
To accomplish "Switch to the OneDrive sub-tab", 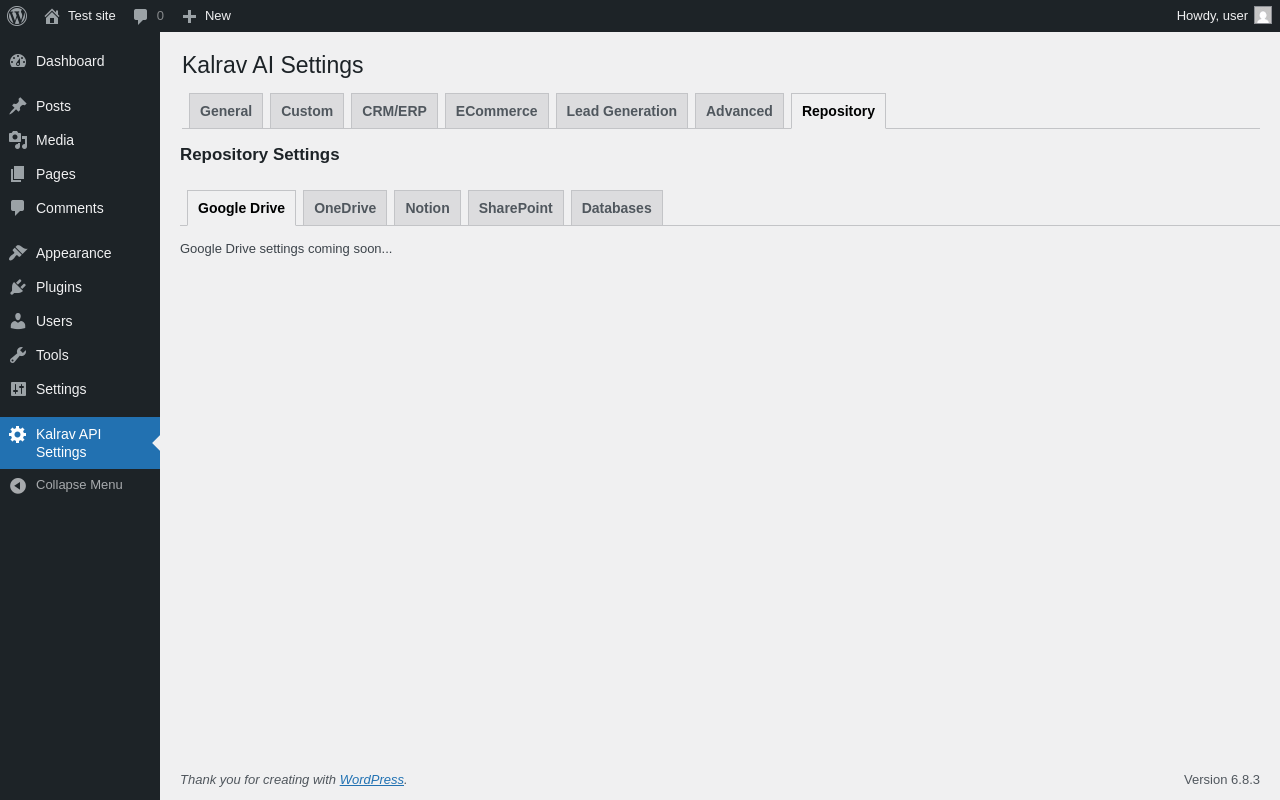I will tap(345, 208).
